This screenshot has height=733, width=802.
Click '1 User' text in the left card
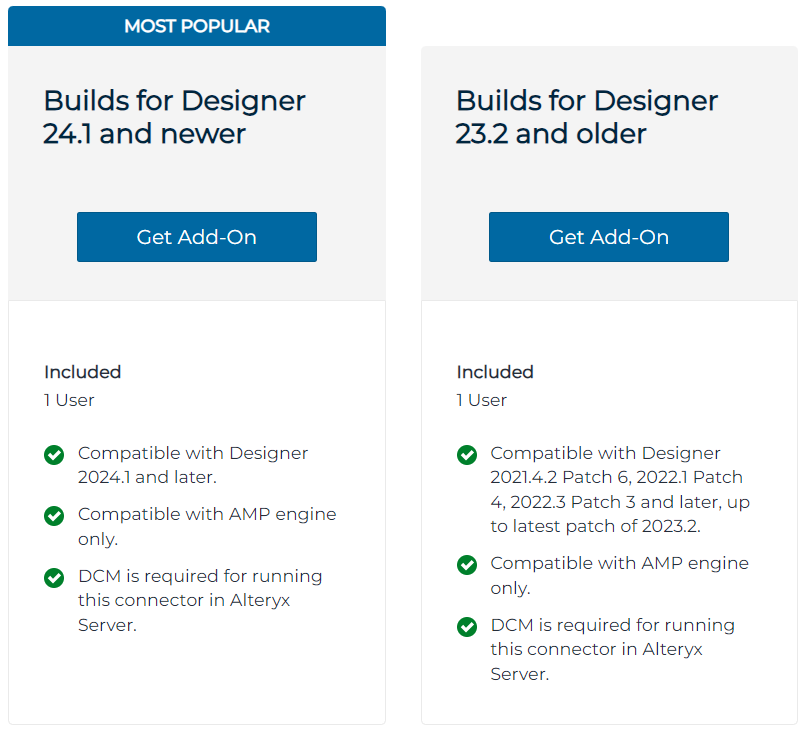coord(69,400)
